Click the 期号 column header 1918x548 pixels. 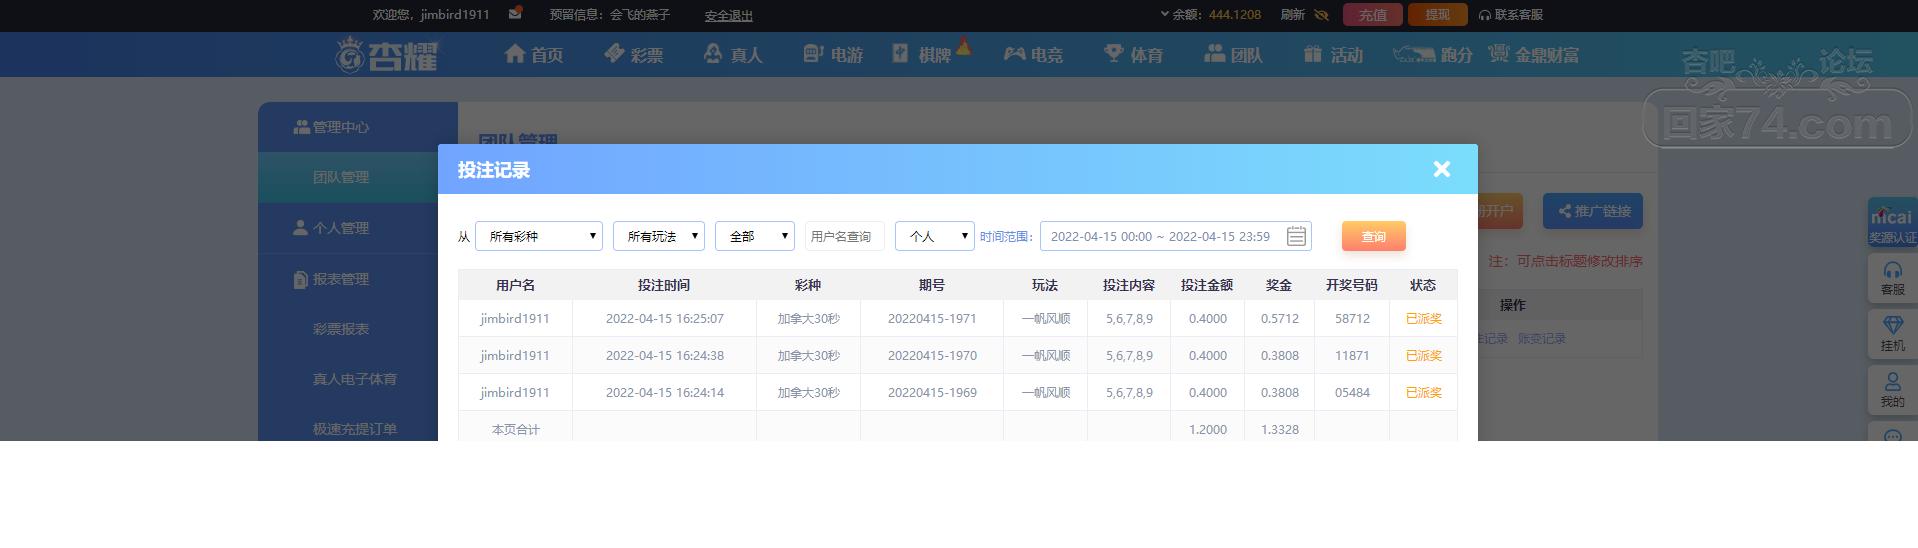click(x=932, y=285)
